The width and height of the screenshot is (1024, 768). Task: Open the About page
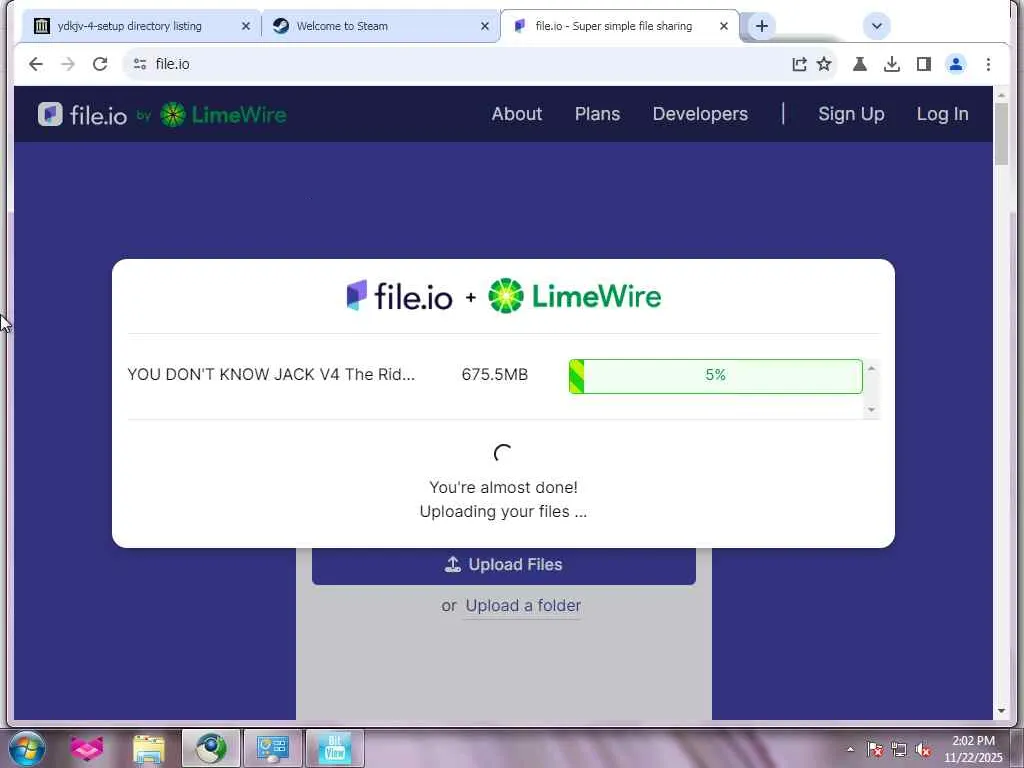tap(517, 114)
